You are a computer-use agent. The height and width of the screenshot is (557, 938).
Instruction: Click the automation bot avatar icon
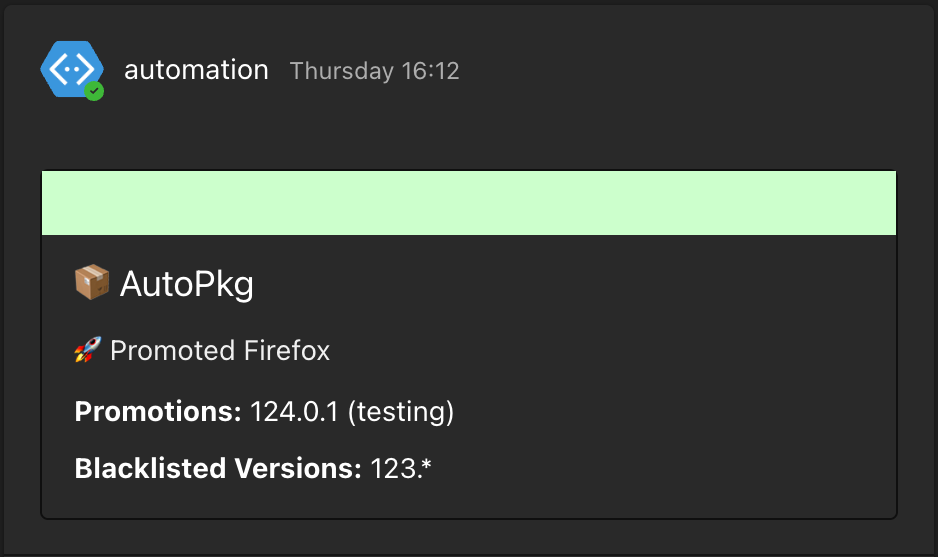70,68
